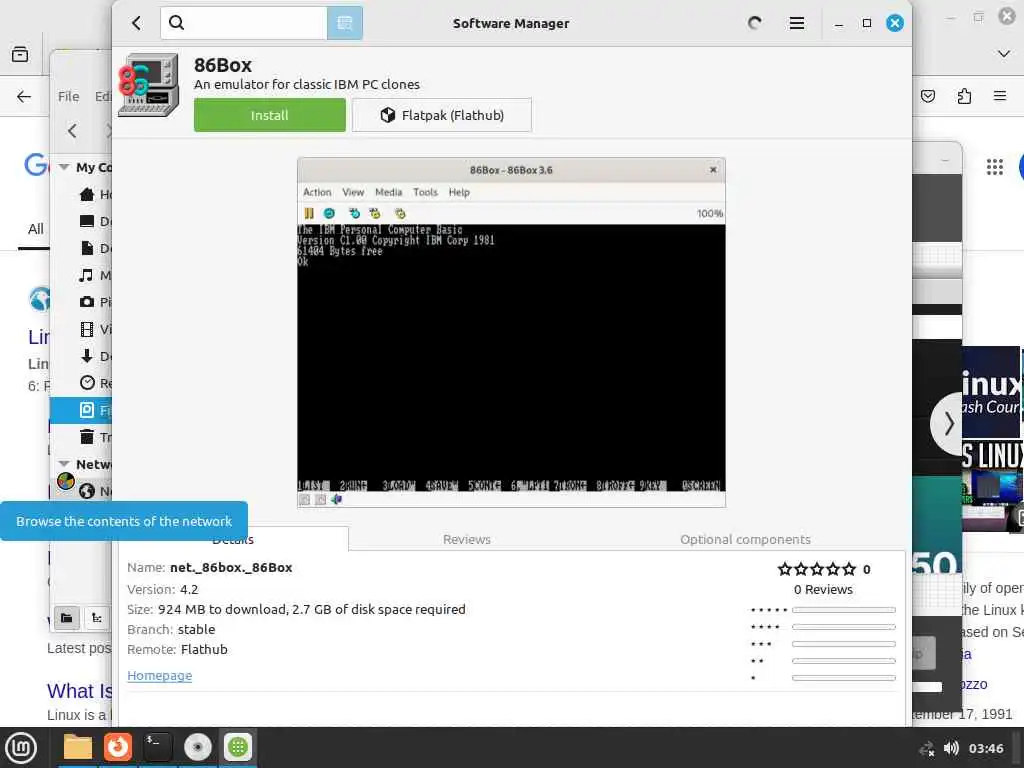This screenshot has width=1024, height=768.
Task: Switch to the Optional components tab
Action: pos(745,539)
